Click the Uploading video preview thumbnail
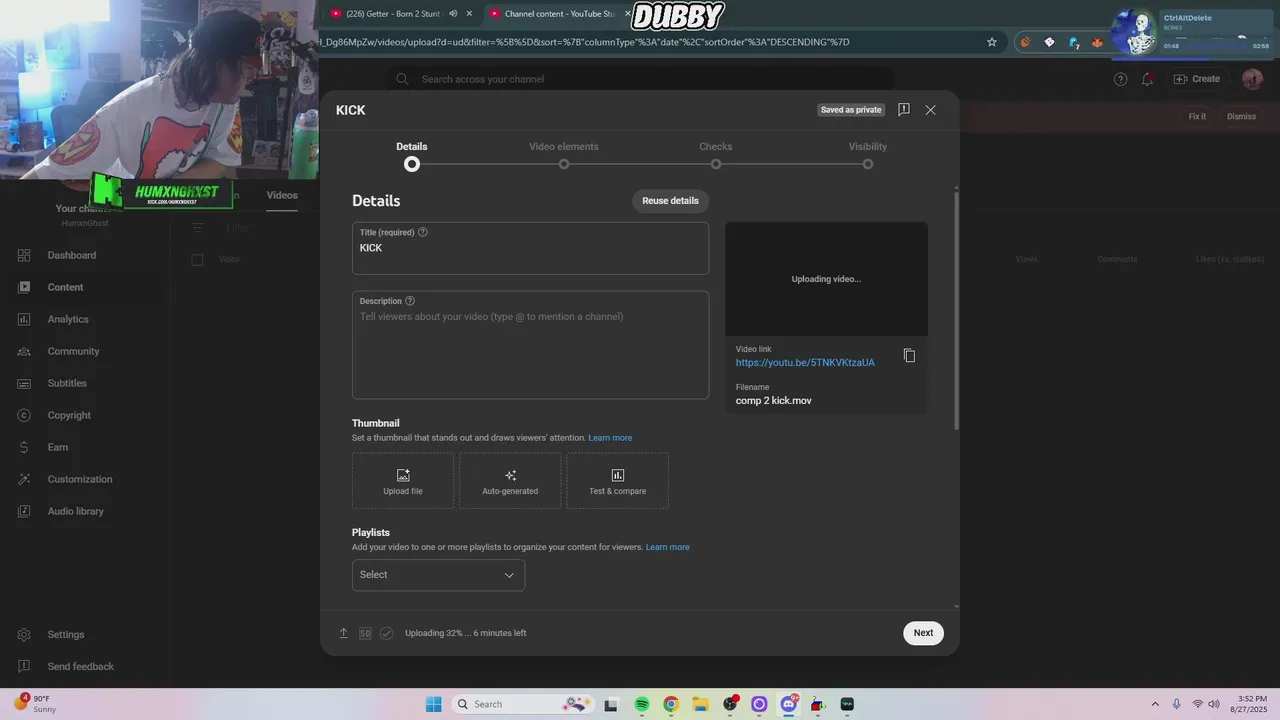The image size is (1280, 720). (826, 279)
